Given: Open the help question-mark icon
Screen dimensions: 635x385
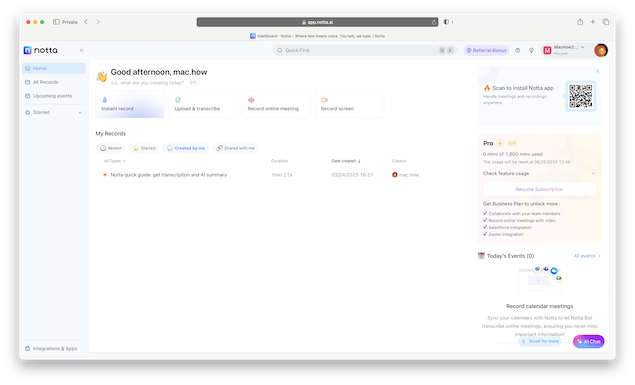Looking at the screenshot, I should (518, 50).
